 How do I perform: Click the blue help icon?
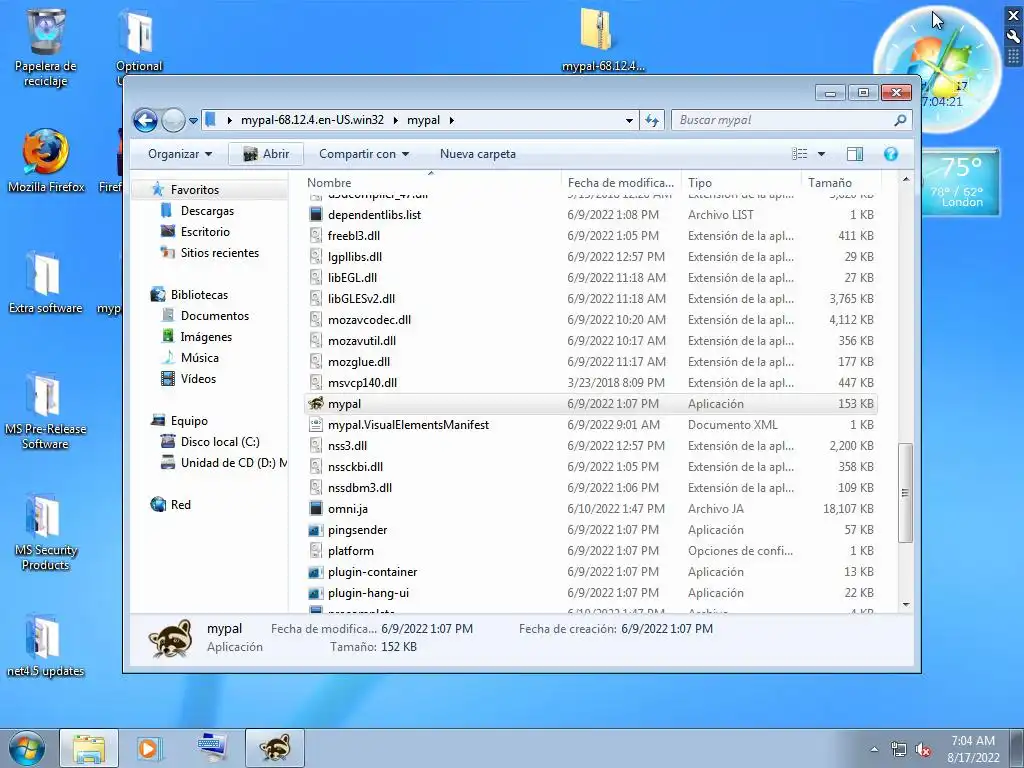coord(891,154)
